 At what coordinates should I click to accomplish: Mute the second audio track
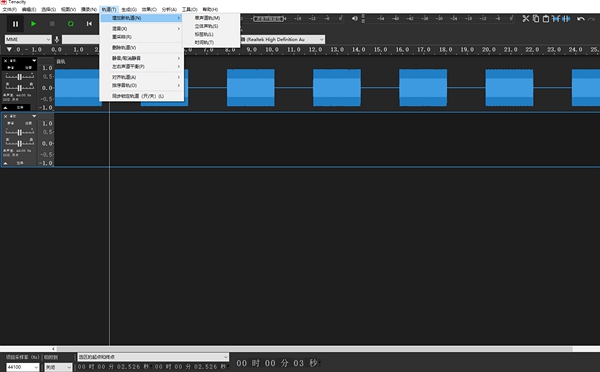pos(11,123)
